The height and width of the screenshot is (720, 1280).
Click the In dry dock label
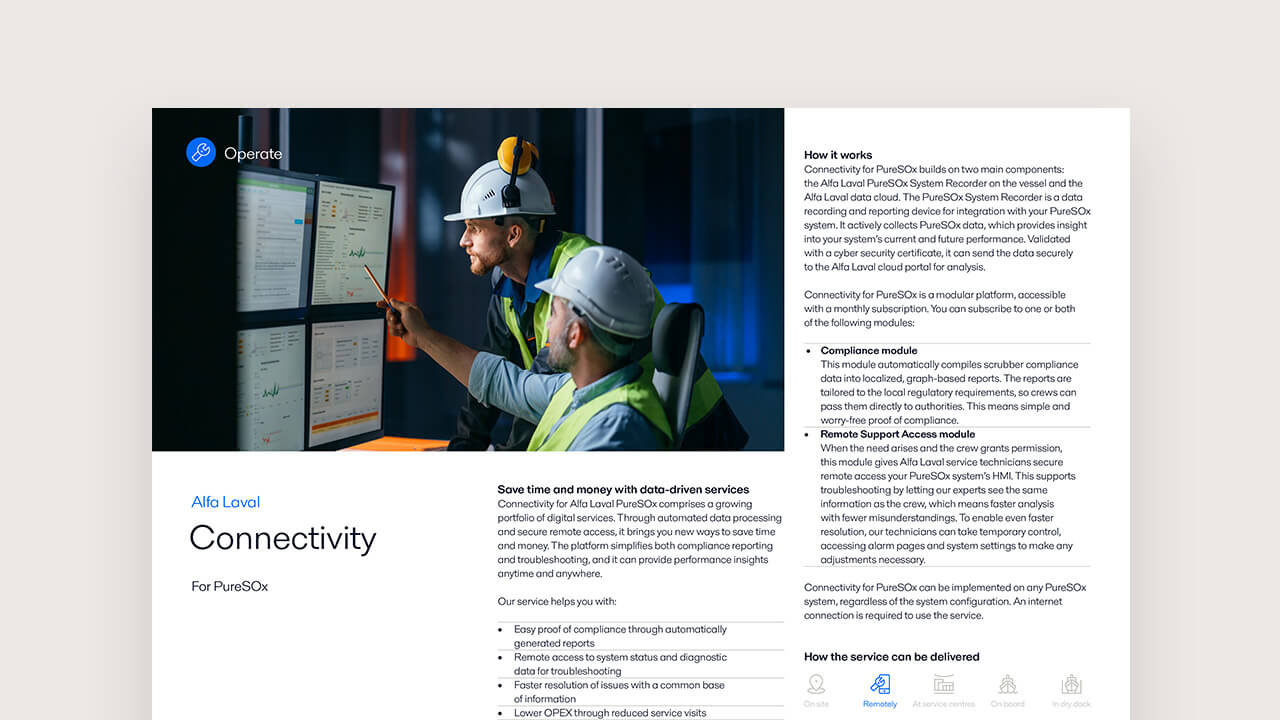click(x=1072, y=705)
